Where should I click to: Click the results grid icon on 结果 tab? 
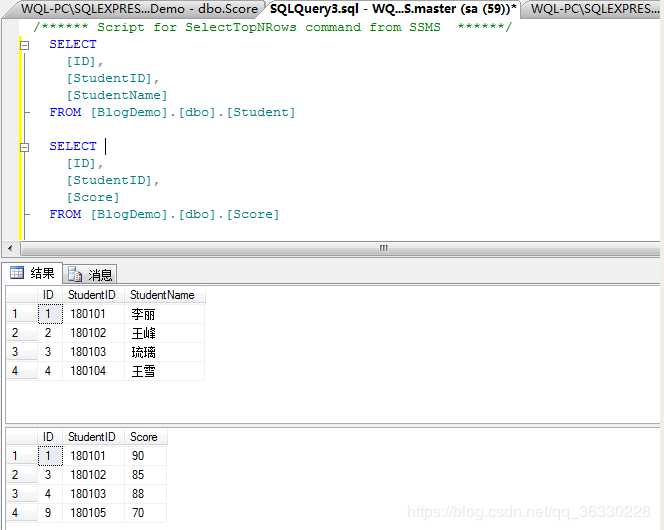(x=17, y=273)
